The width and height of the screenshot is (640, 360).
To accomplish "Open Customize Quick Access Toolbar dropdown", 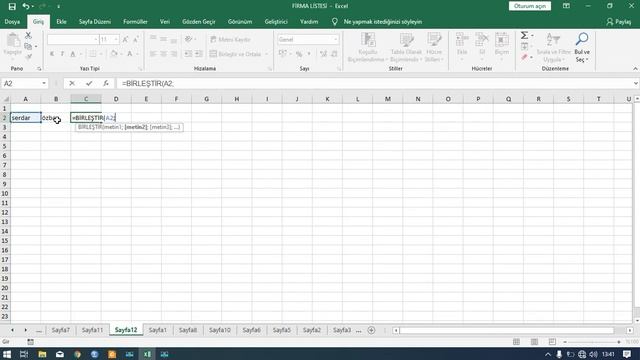I will click(x=58, y=6).
